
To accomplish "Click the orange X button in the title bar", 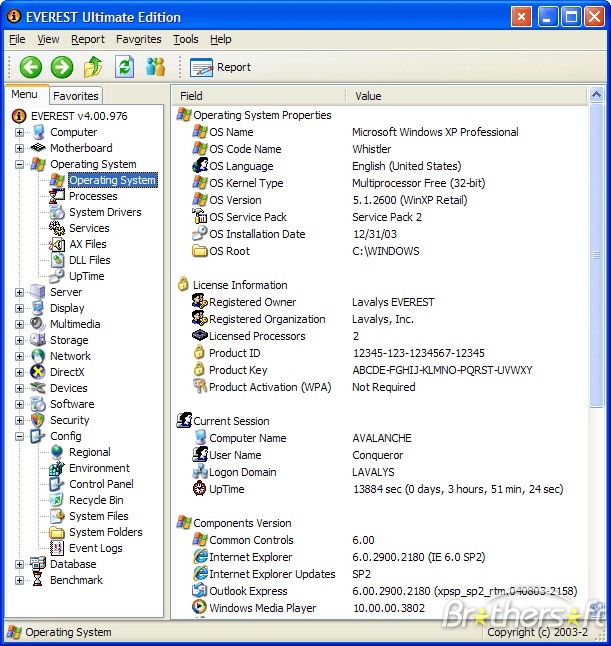I will tap(521, 17).
